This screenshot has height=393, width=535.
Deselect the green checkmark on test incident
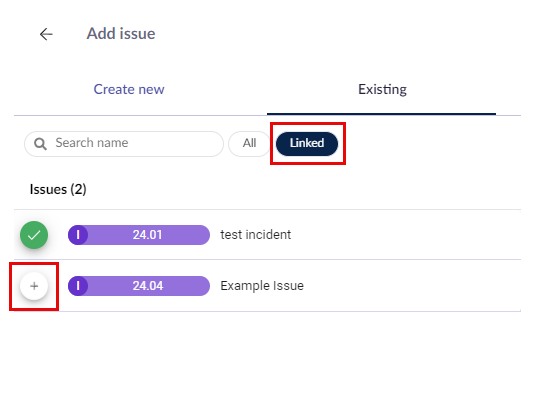[34, 235]
